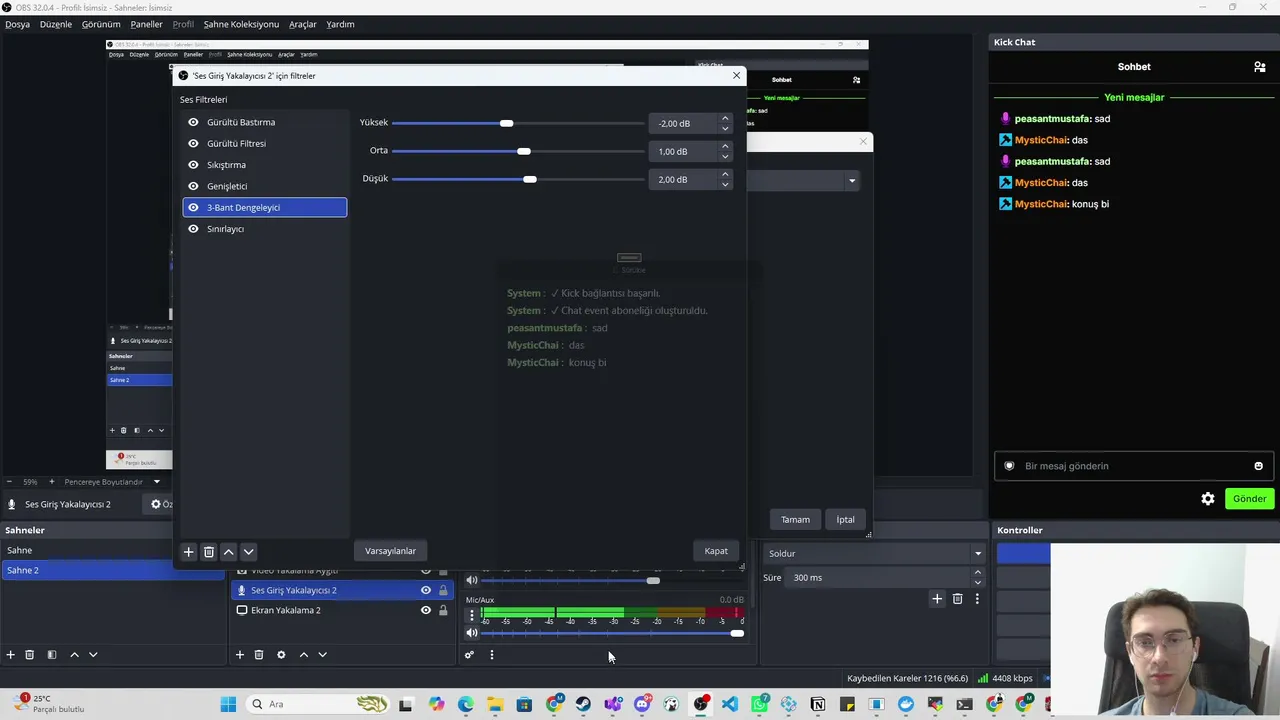1280x720 pixels.
Task: Click Kapat to close filters dialog
Action: pyautogui.click(x=716, y=551)
